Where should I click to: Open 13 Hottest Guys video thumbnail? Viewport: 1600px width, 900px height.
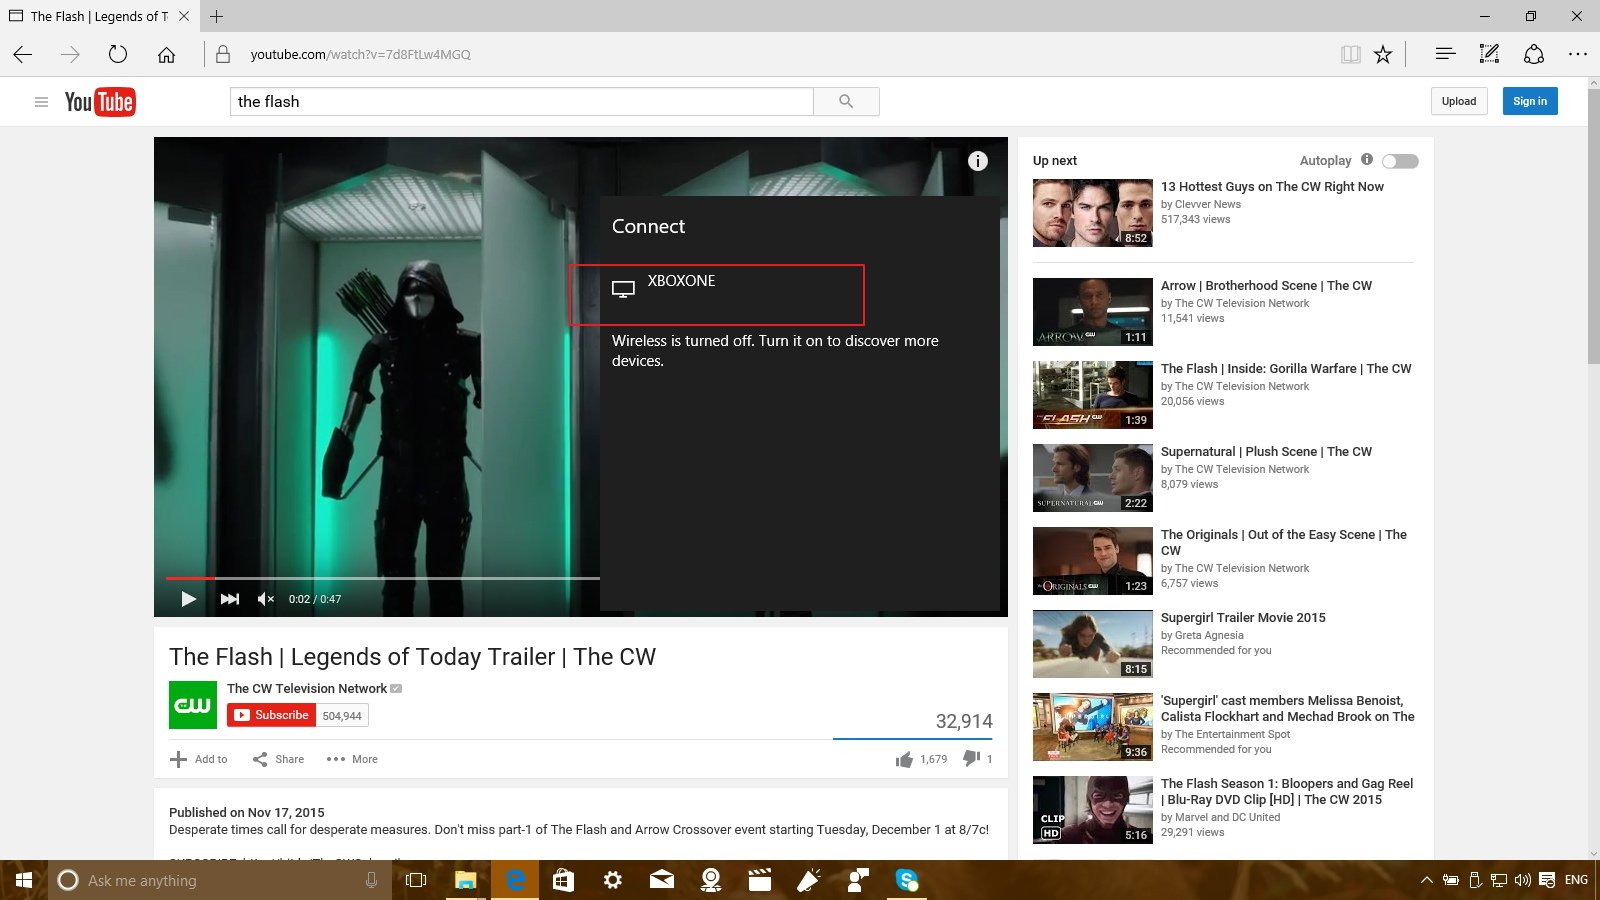1093,213
